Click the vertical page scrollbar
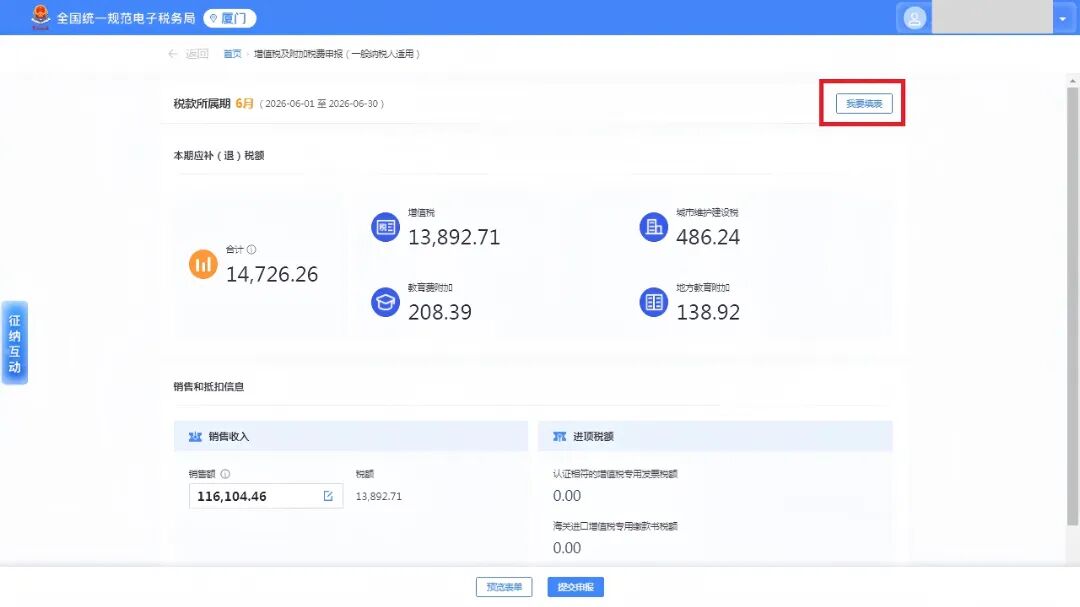The height and width of the screenshot is (607, 1080). [1072, 307]
